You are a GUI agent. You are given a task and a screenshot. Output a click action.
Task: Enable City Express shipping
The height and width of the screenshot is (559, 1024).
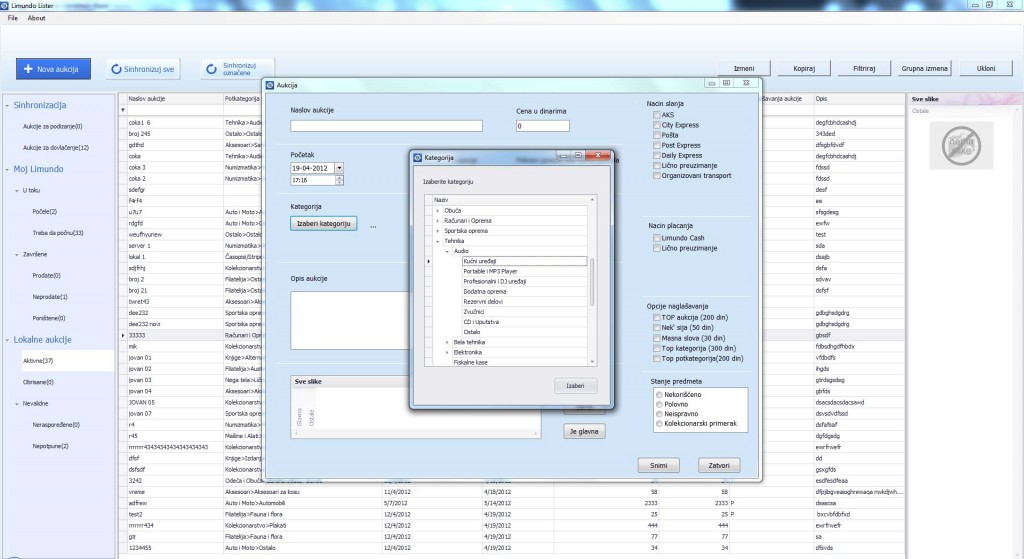[656, 125]
